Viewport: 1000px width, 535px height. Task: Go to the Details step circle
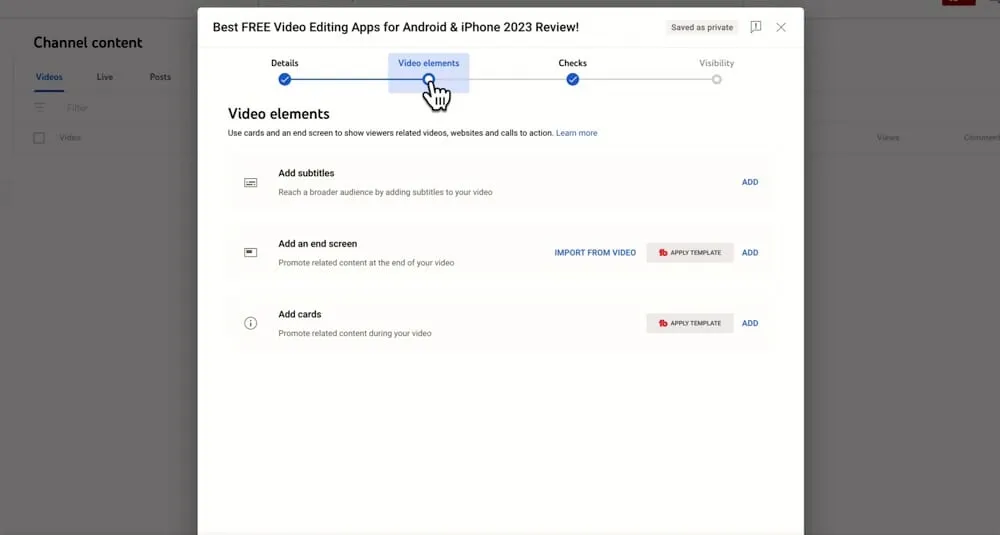pyautogui.click(x=285, y=79)
